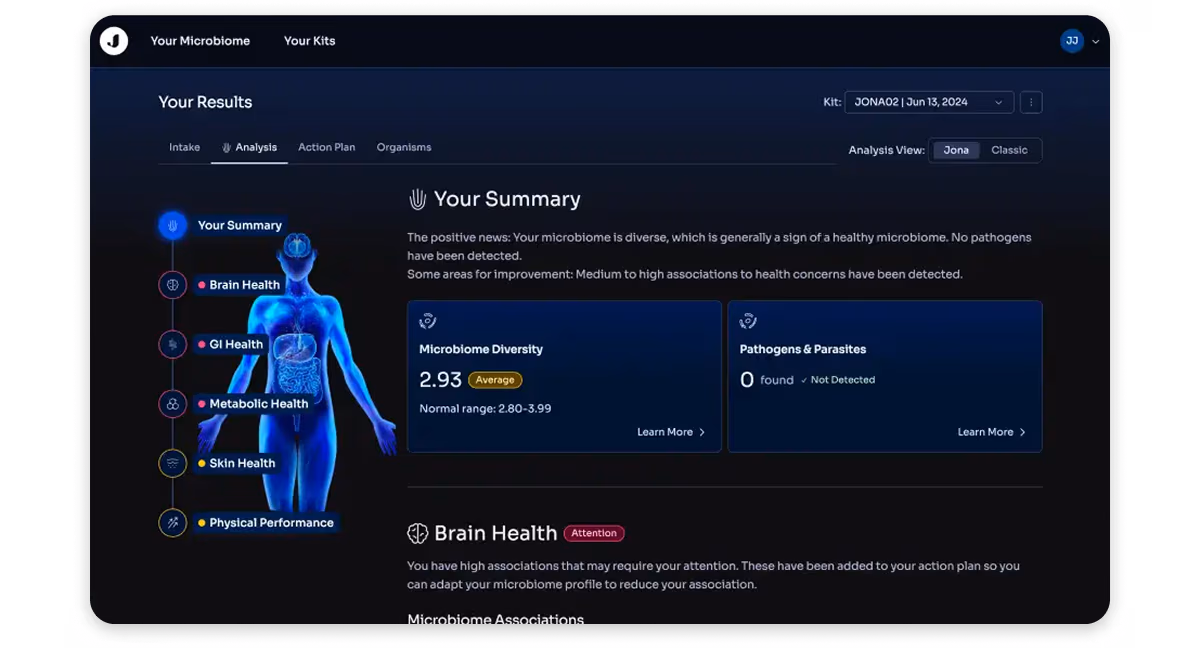Viewport: 1200px width, 648px height.
Task: Switch to Classic analysis view
Action: tap(1009, 150)
